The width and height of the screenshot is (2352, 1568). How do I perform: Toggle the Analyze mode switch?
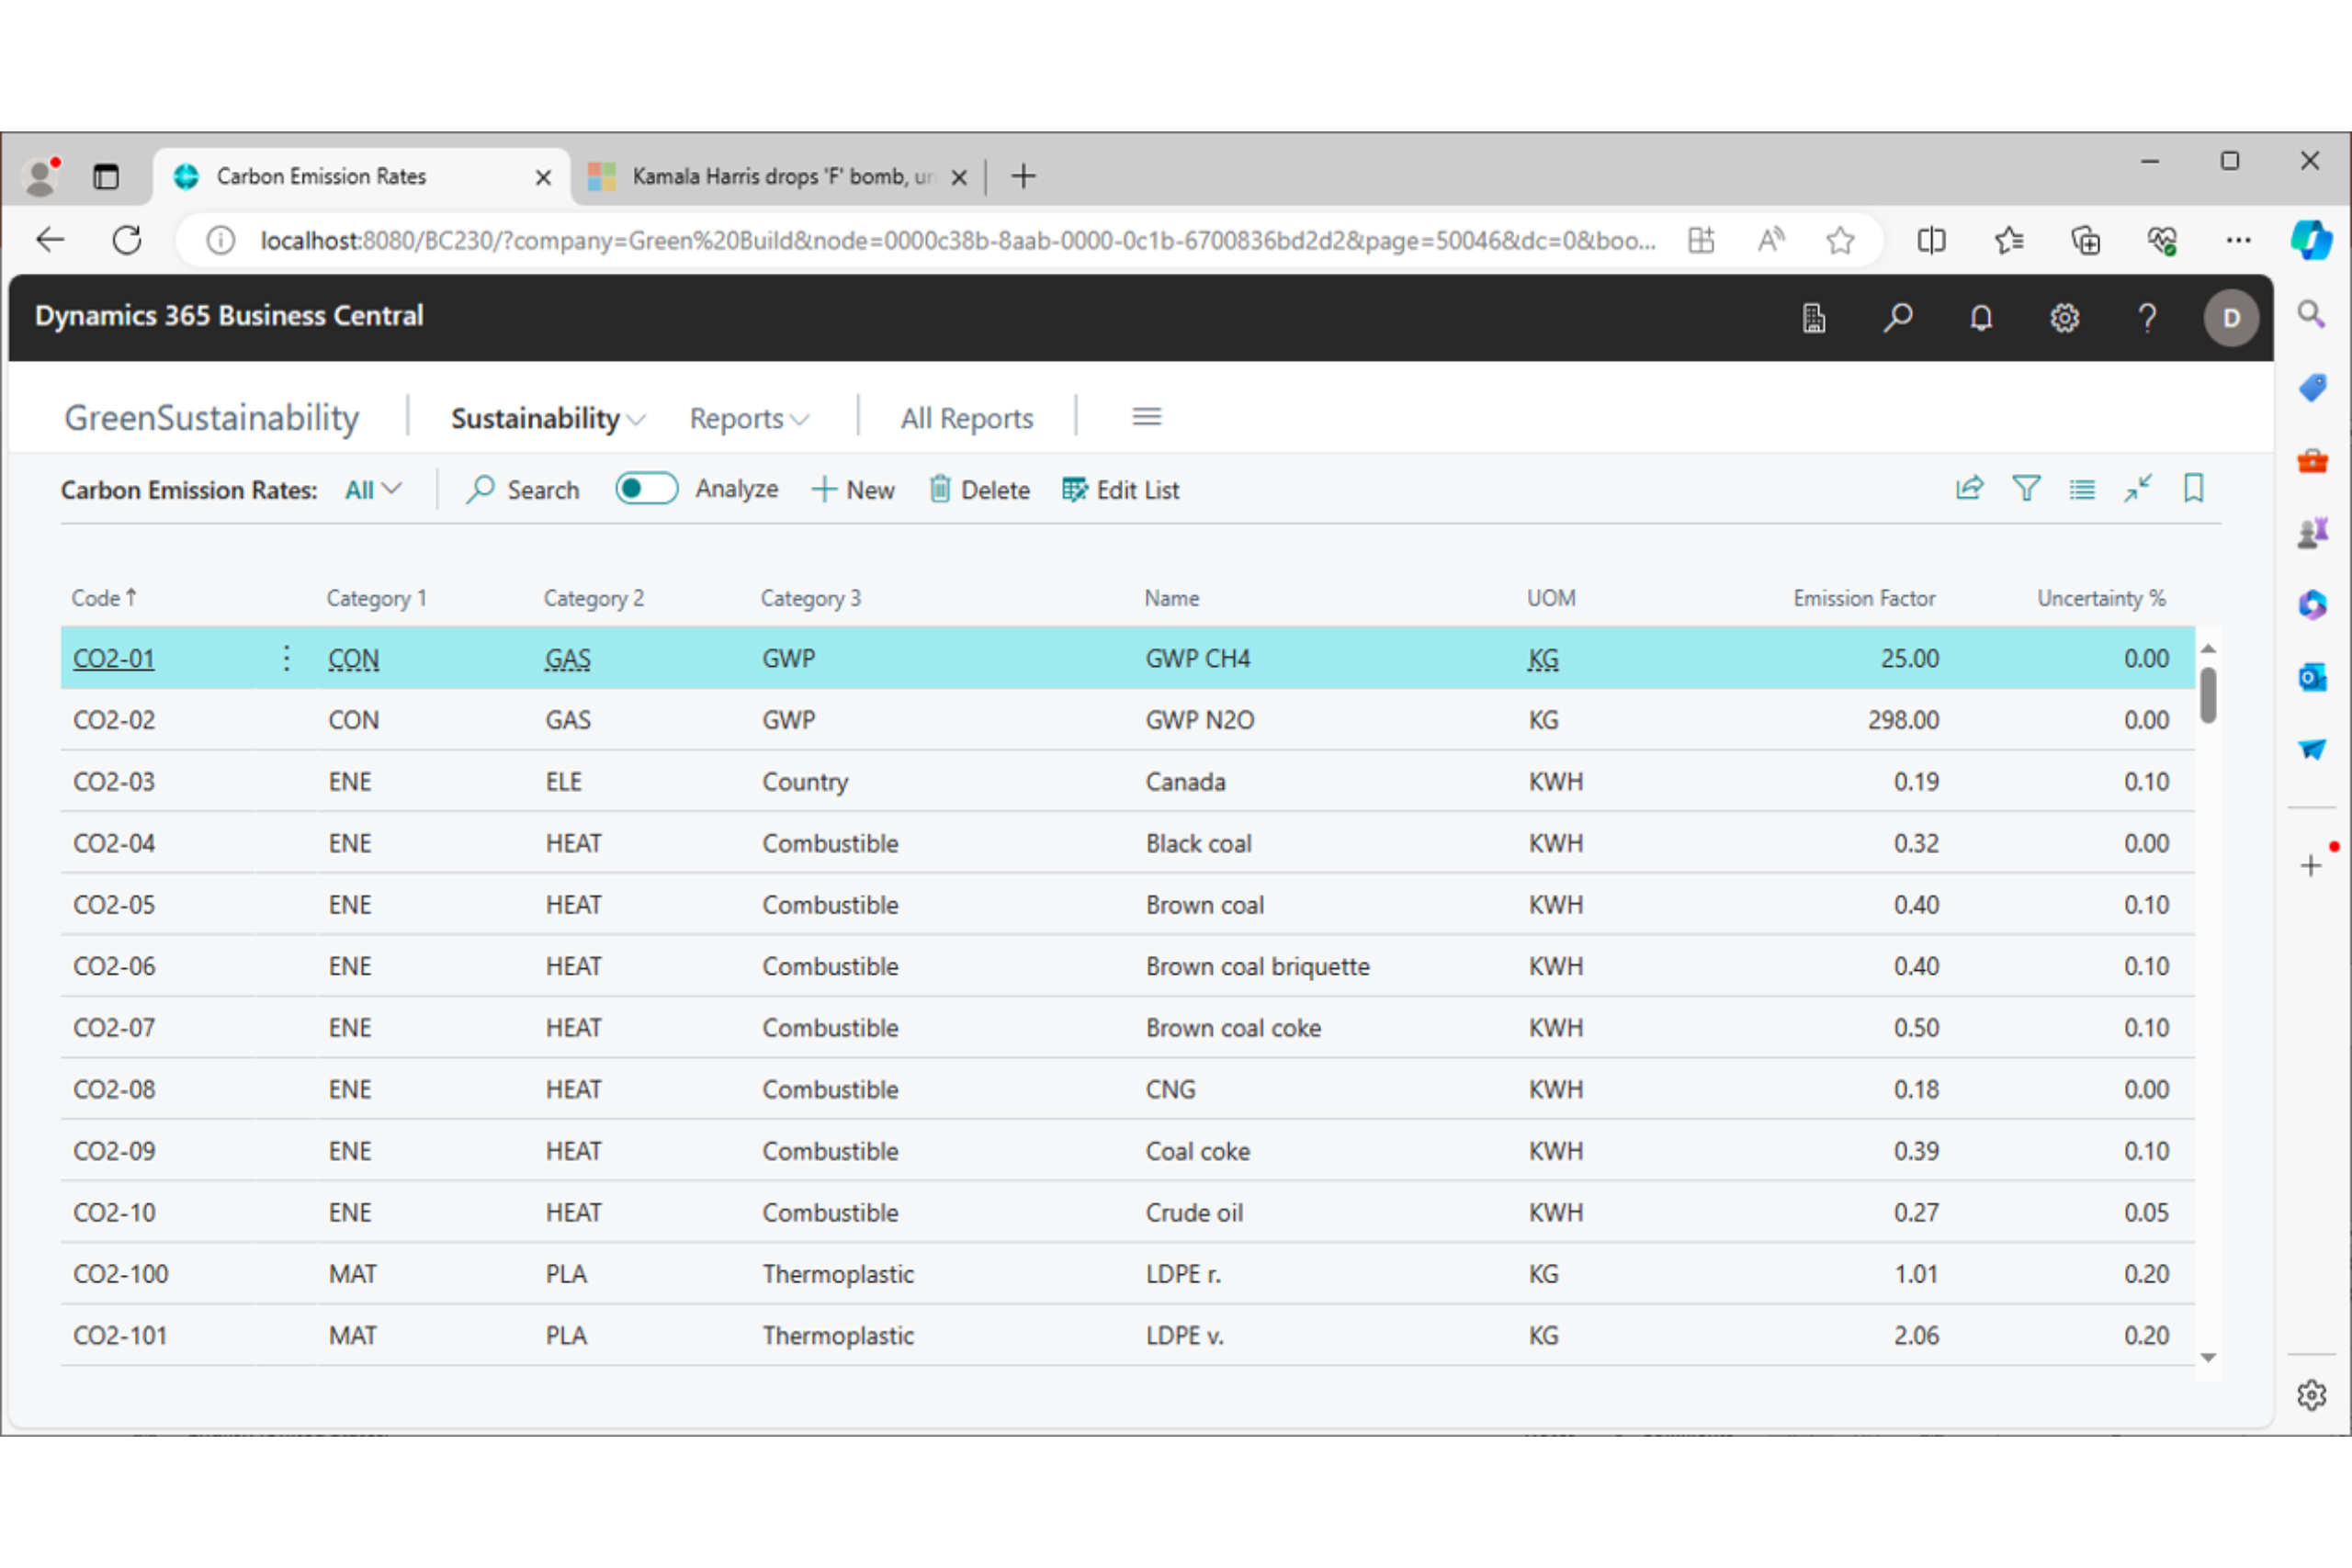[646, 489]
